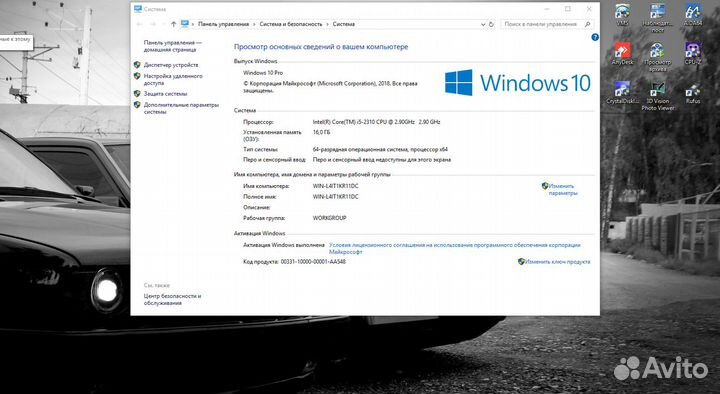Expand the chevron before Панель управления in the breadcrumb
The image size is (720, 394).
(193, 24)
